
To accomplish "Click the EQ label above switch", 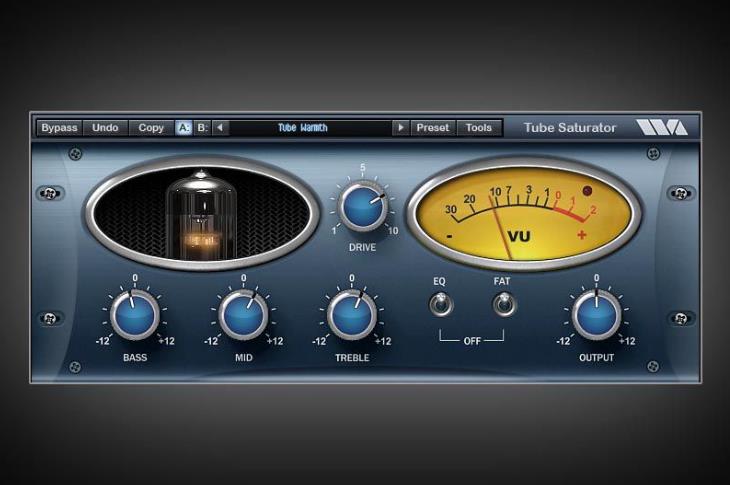I will (439, 281).
